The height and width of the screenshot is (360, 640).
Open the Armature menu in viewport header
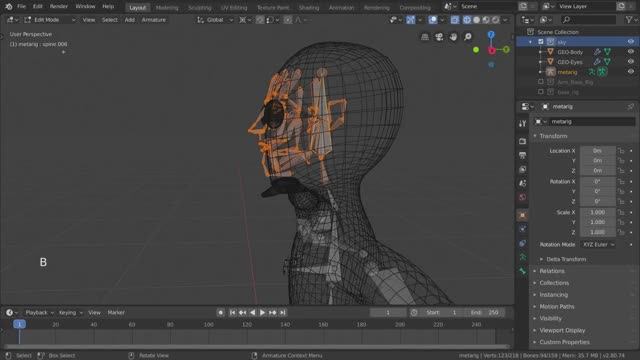click(x=153, y=20)
